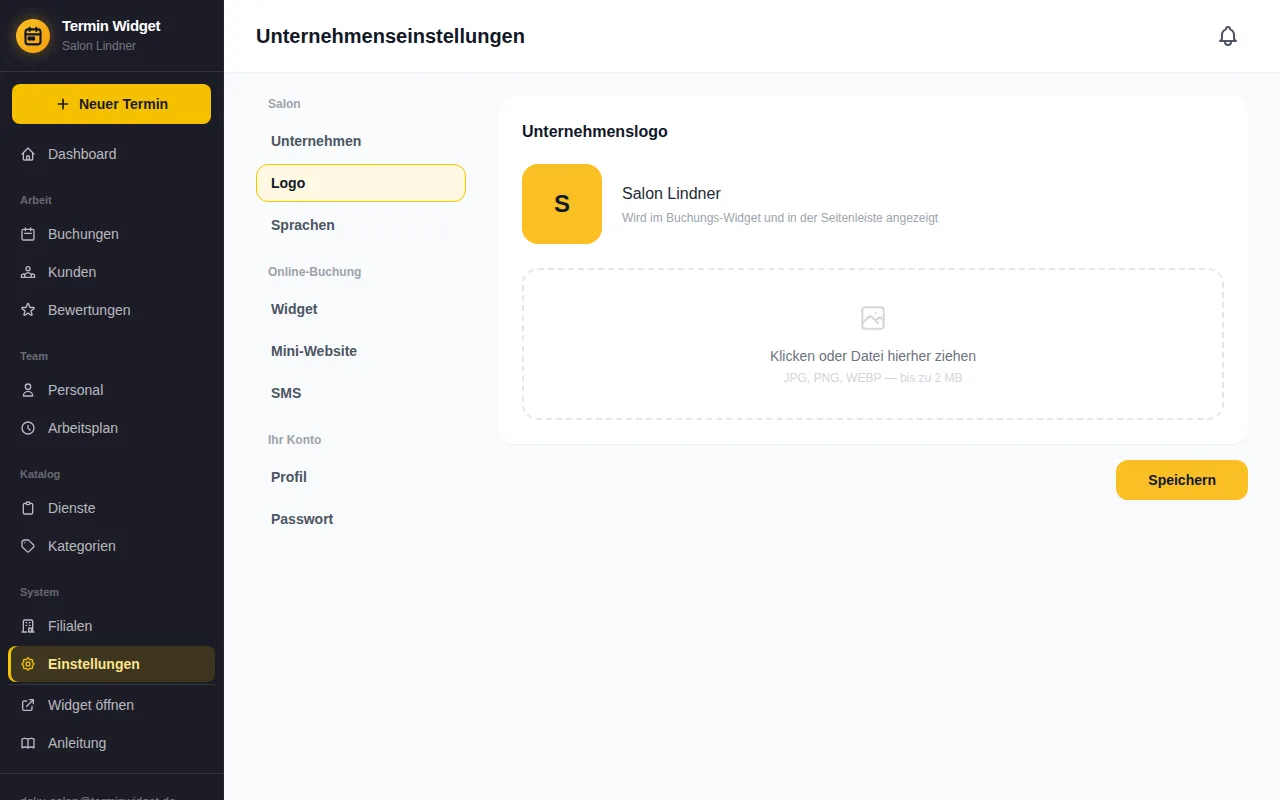
Task: Switch to the Sprachen settings section
Action: (361, 225)
